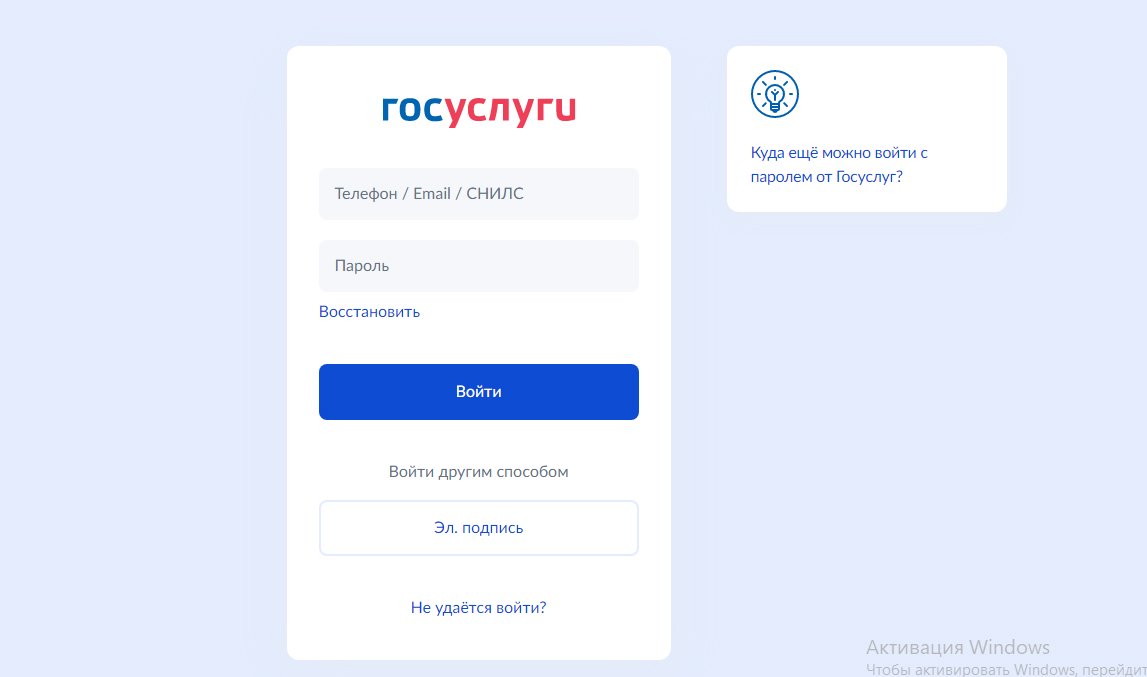Click the lightbulb hint icon
This screenshot has width=1147, height=677.
(775, 94)
